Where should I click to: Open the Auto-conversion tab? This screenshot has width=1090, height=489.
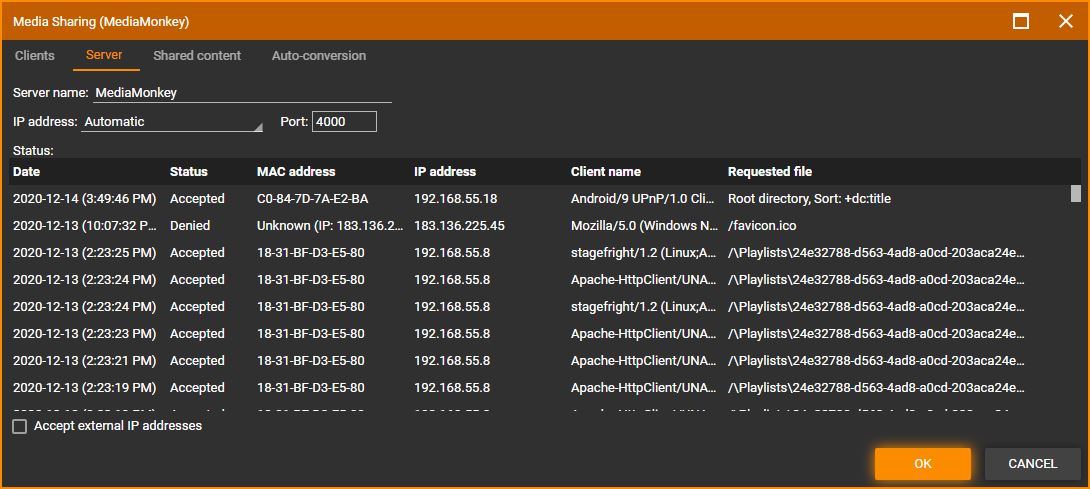(x=318, y=56)
